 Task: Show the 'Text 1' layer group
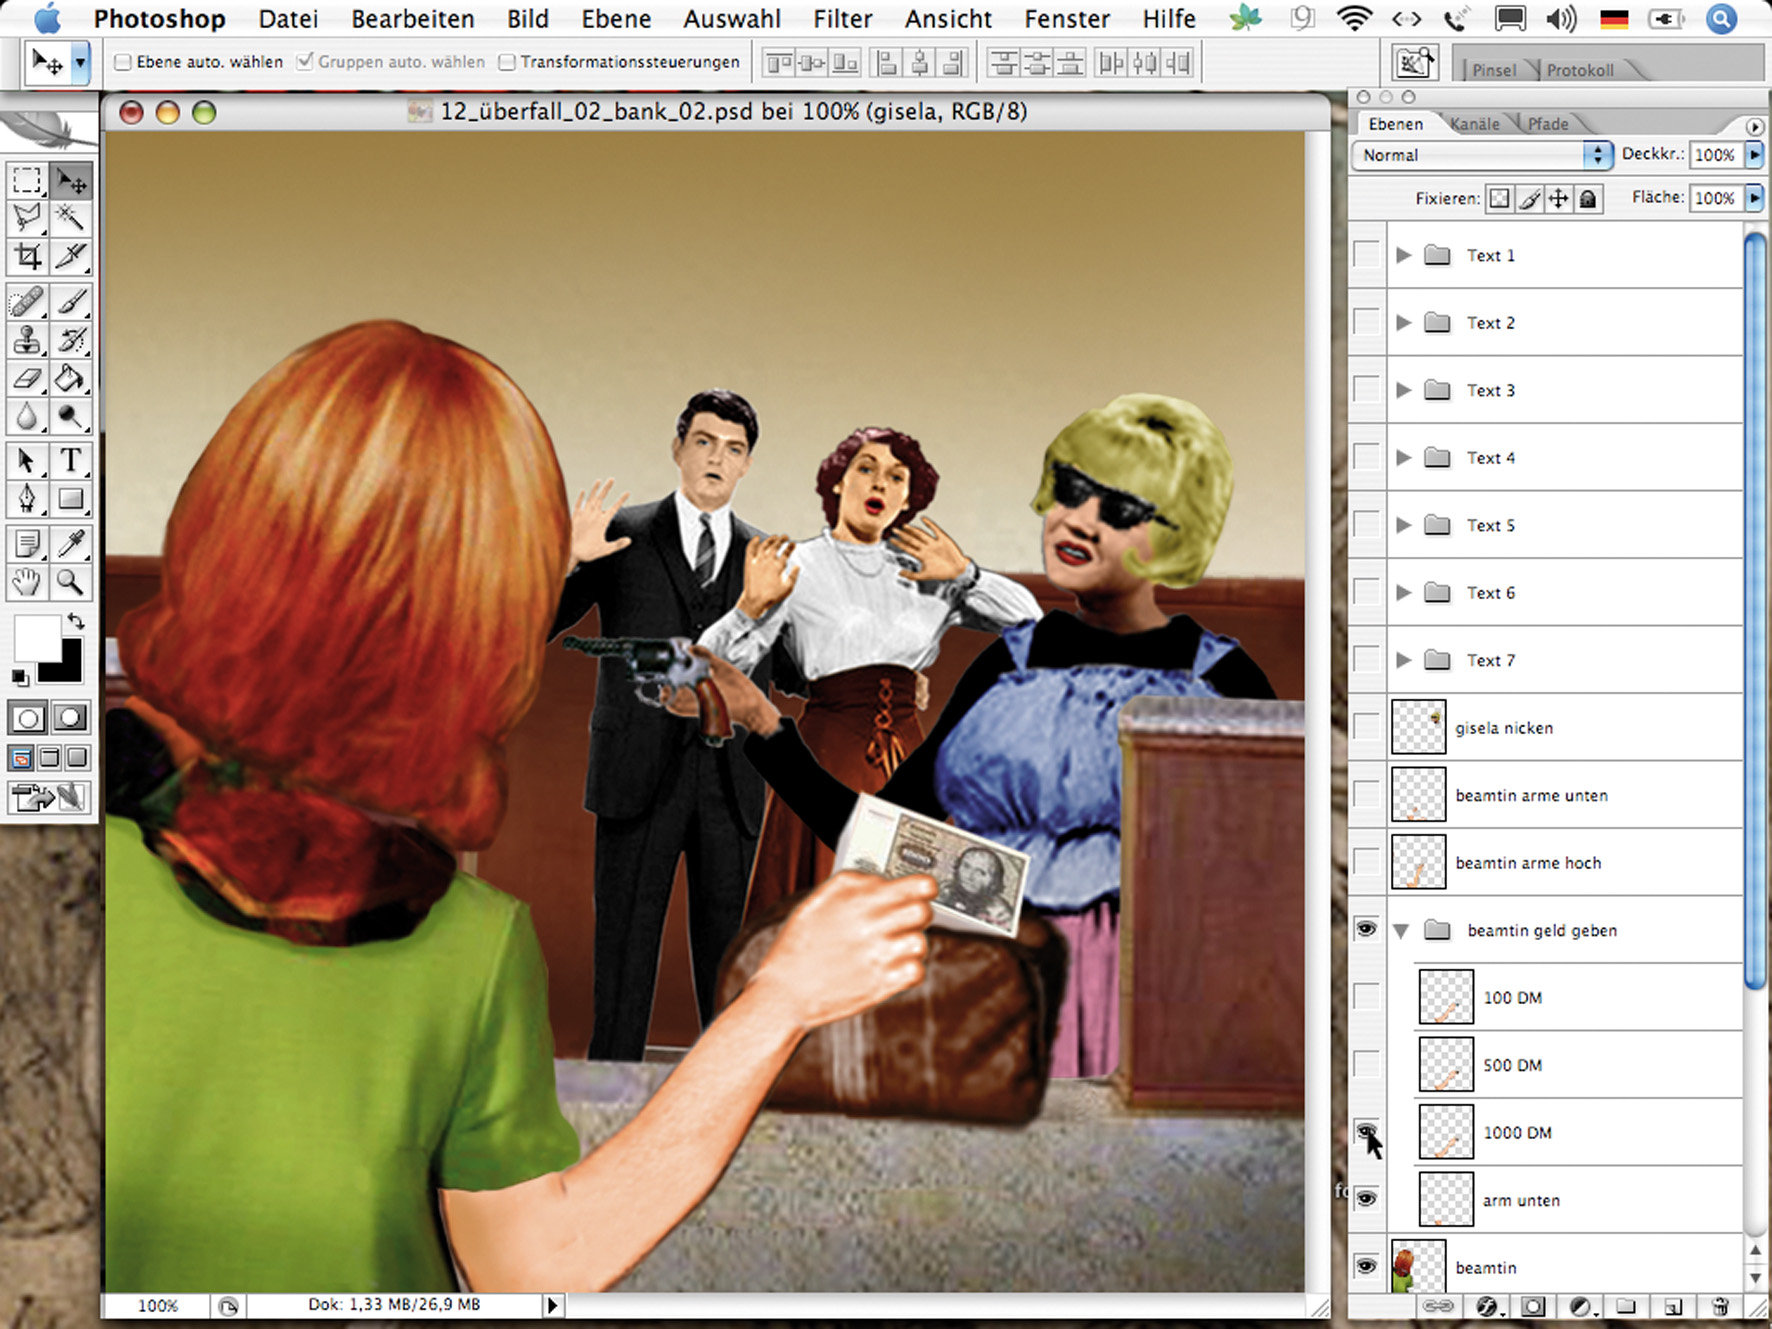click(1366, 255)
